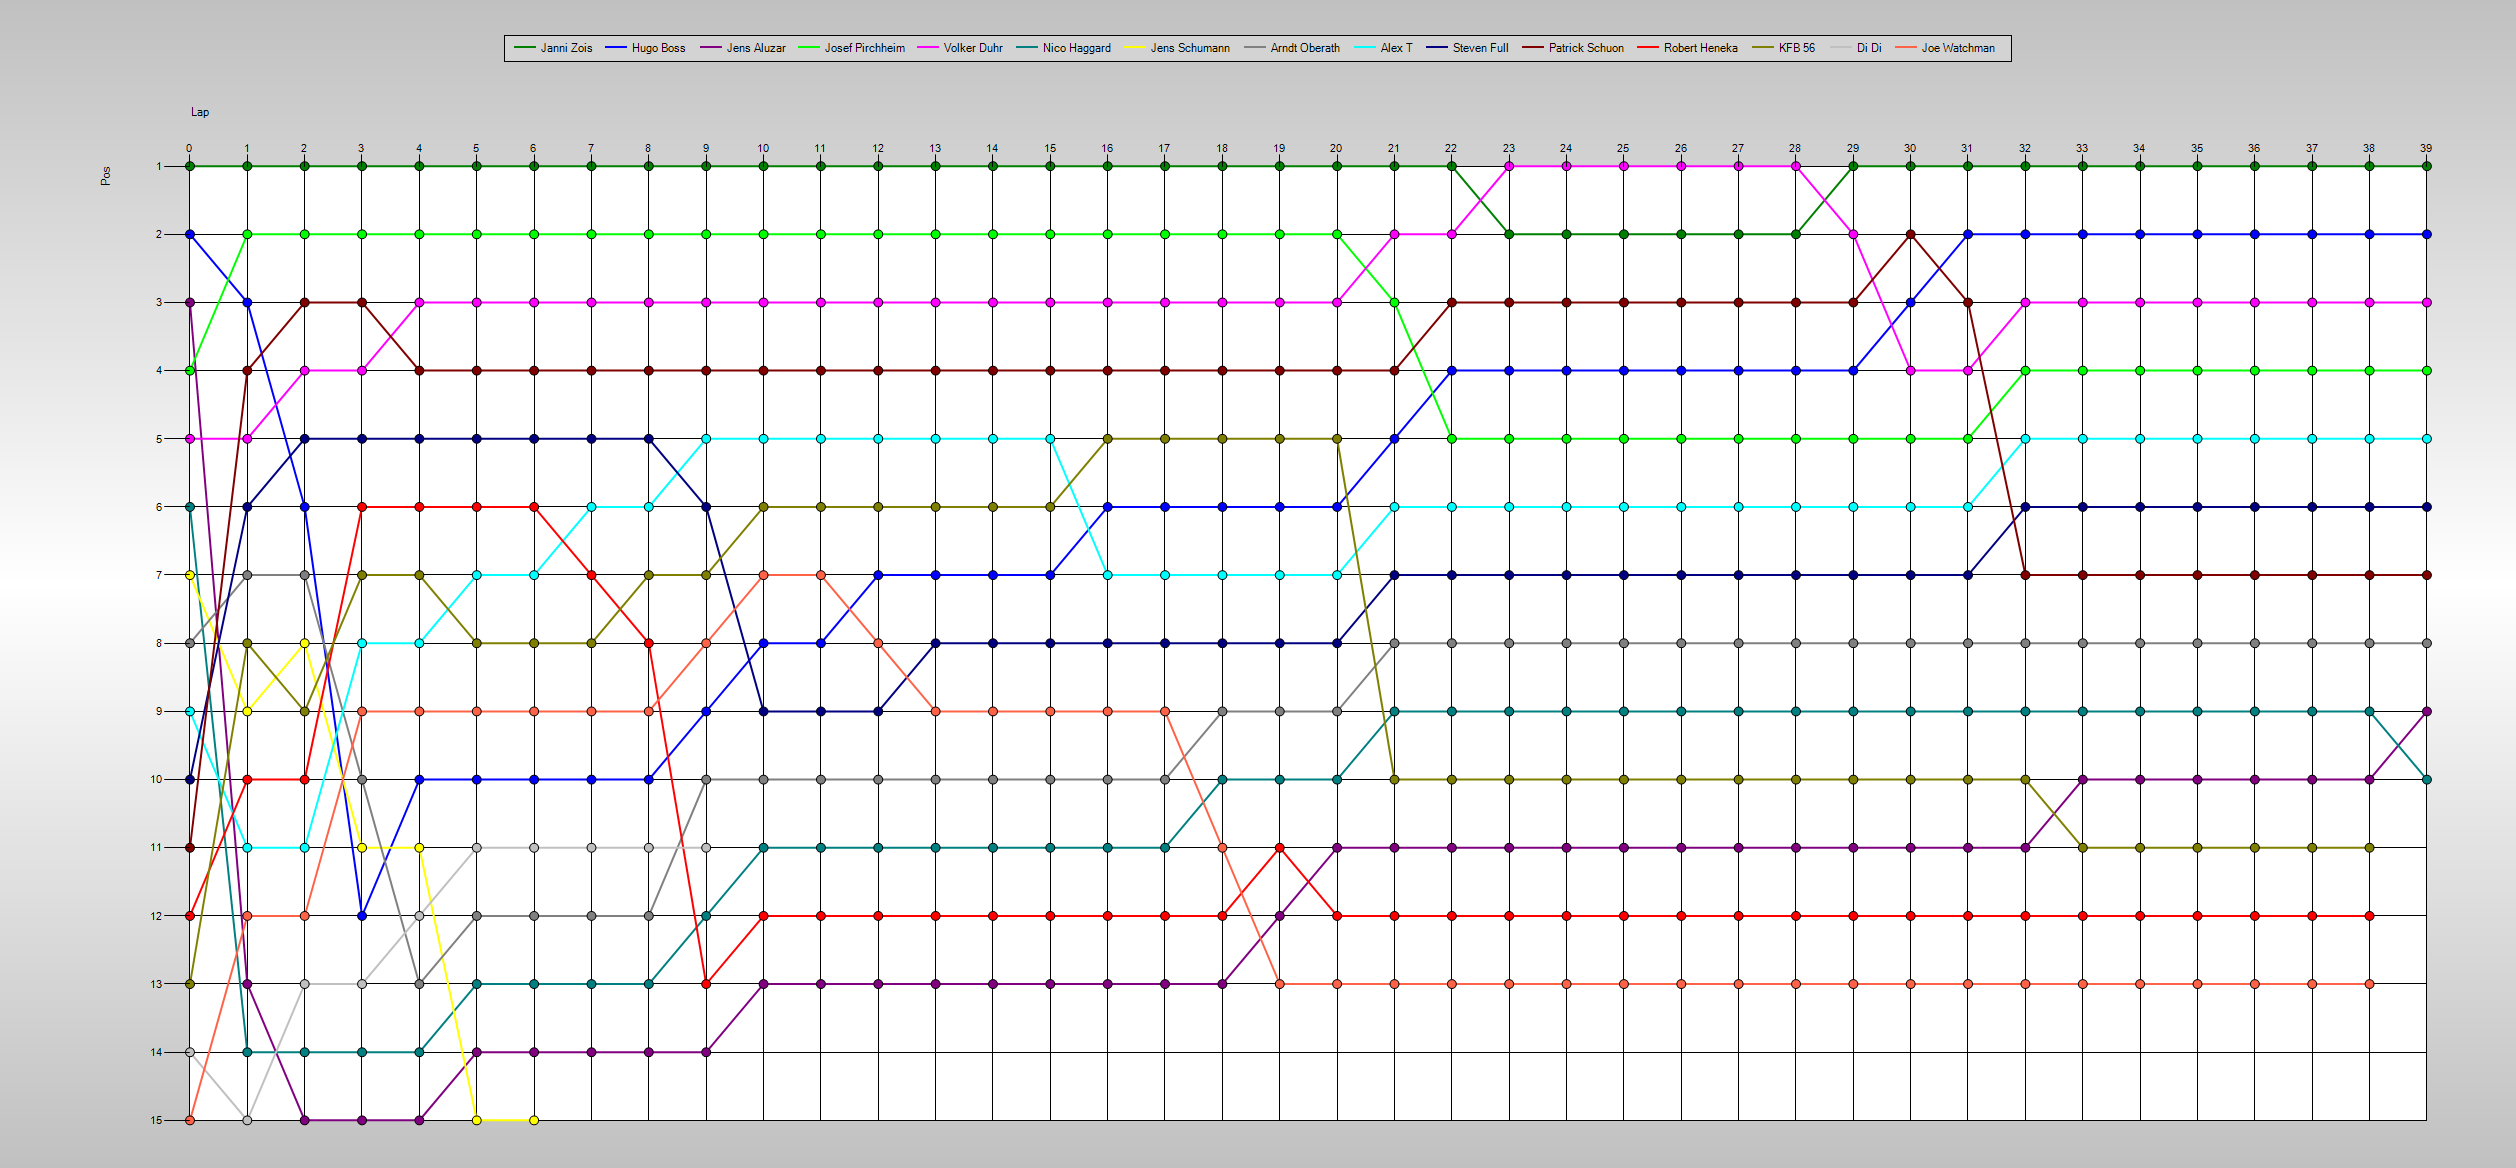Click Steven Full point at lap 10, position 9
The width and height of the screenshot is (2516, 1168).
[x=764, y=711]
